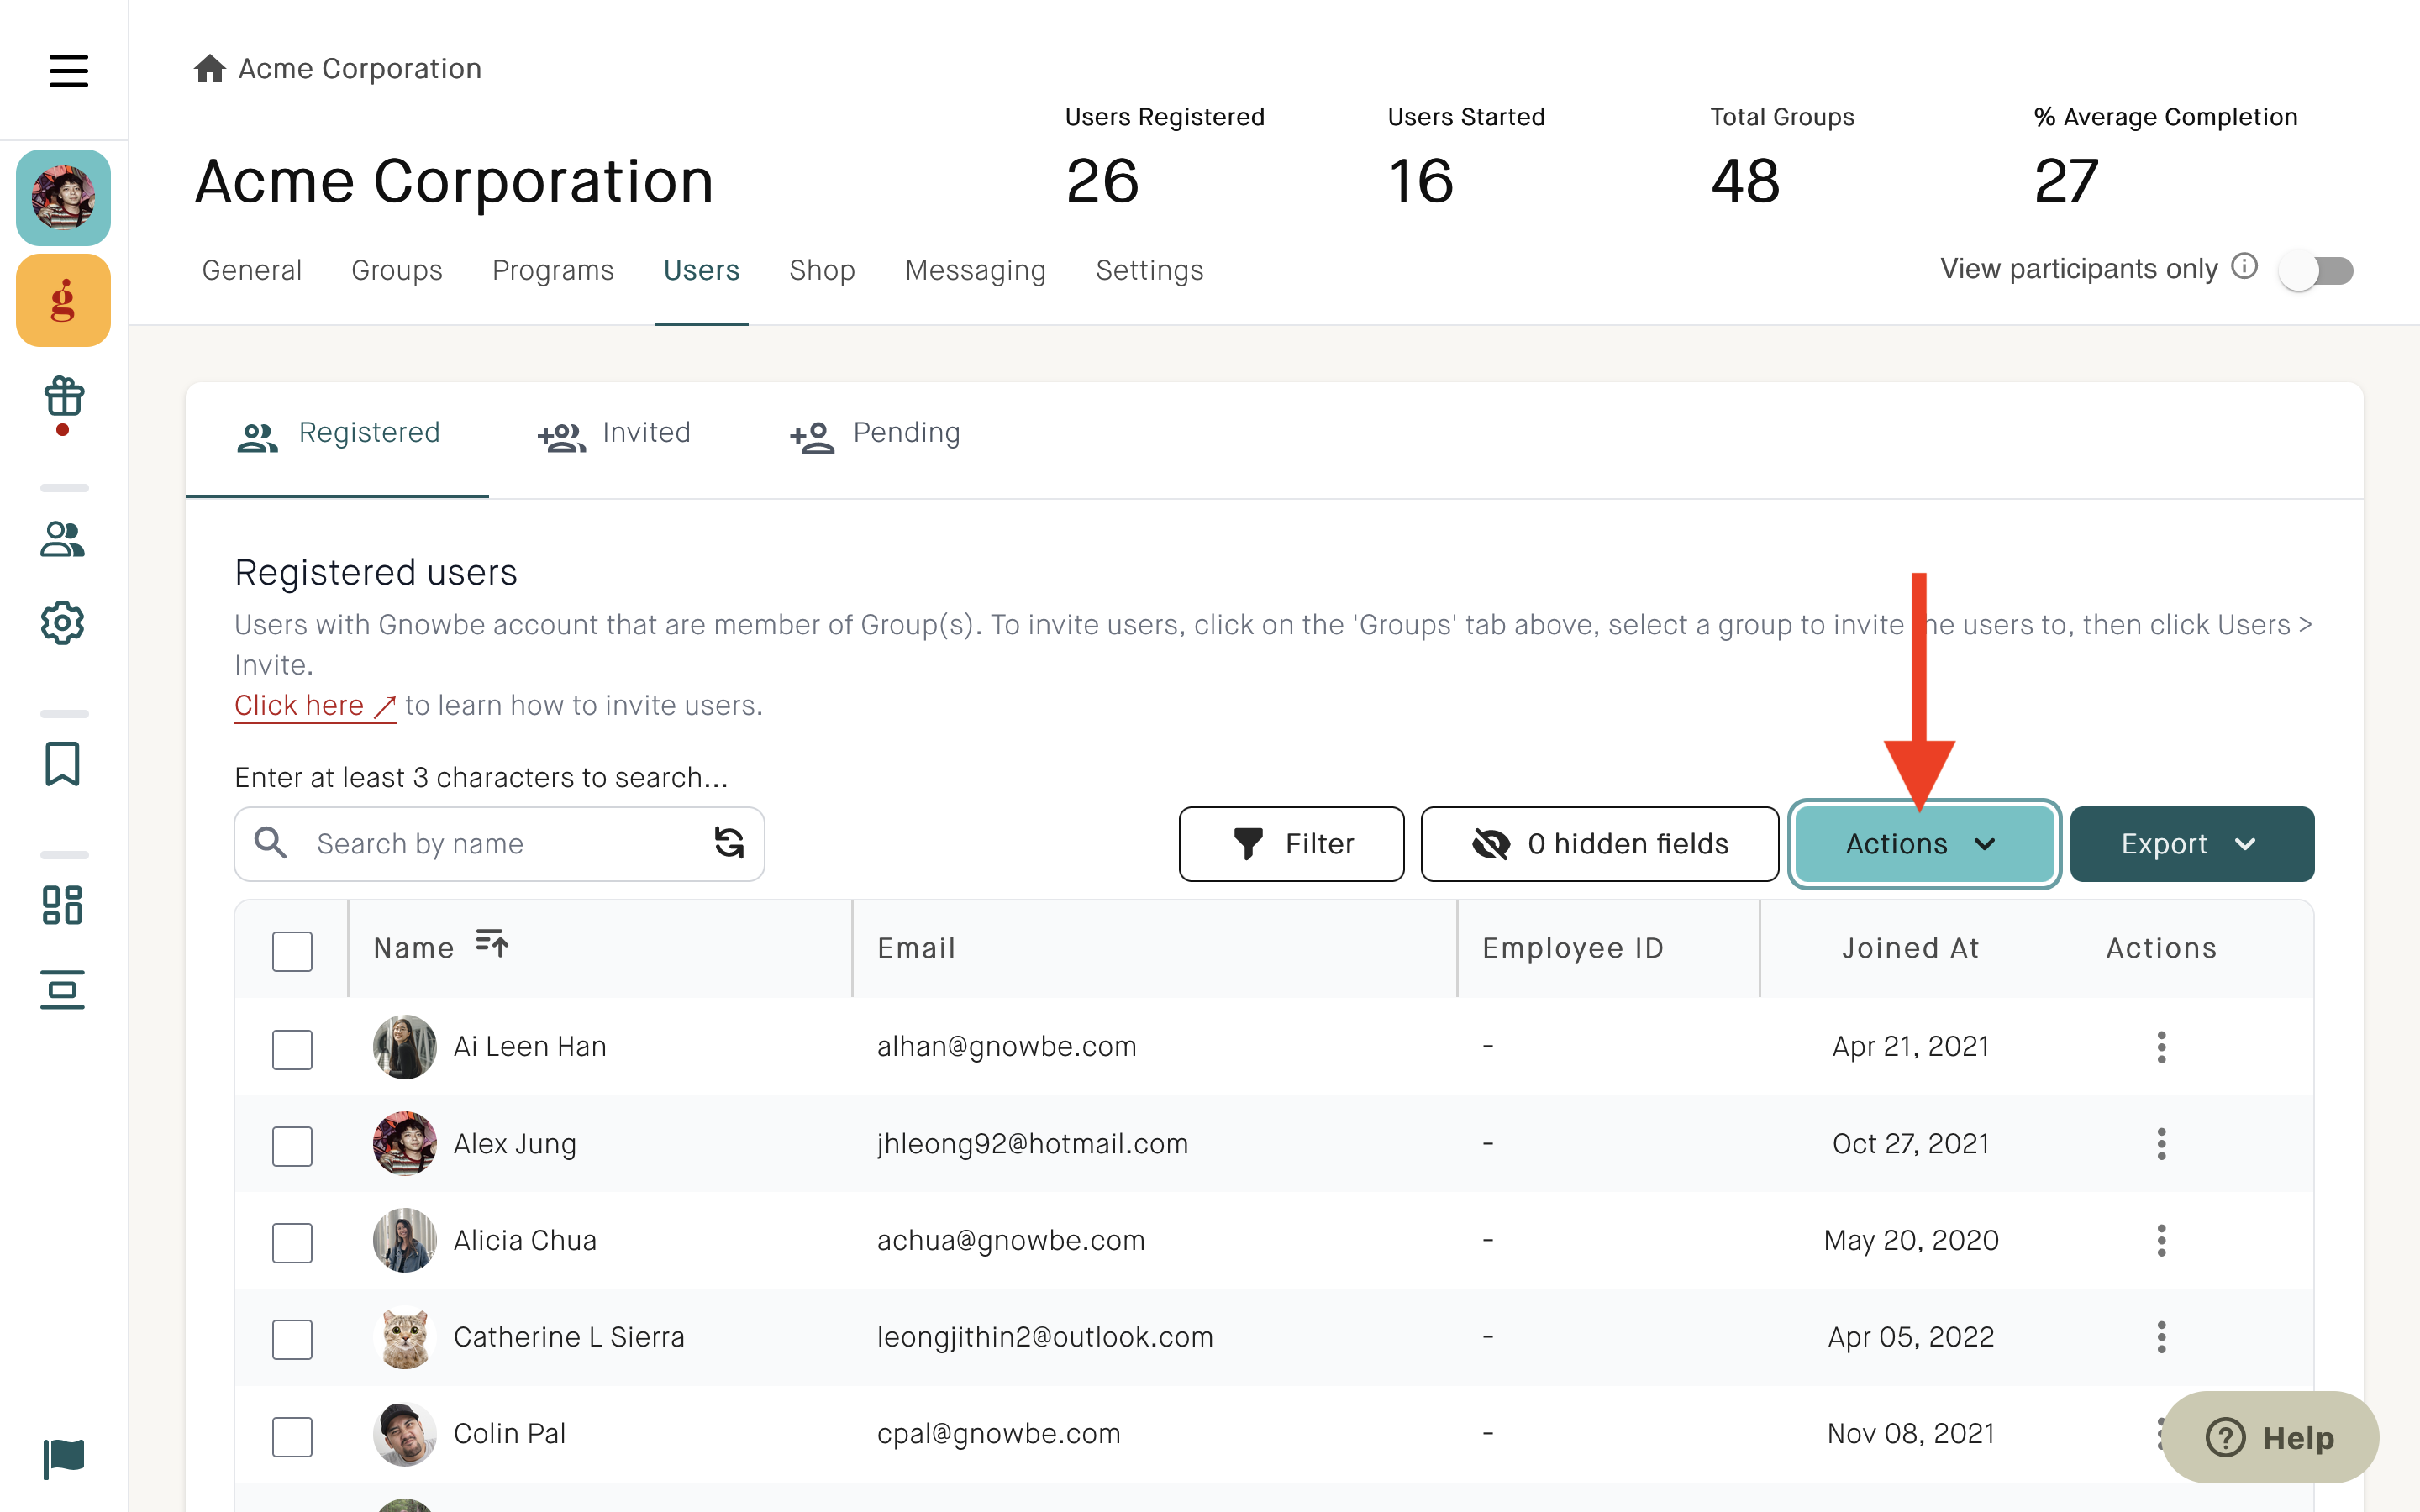This screenshot has width=2420, height=1512.
Task: Click the refresh icon in search box
Action: [729, 843]
